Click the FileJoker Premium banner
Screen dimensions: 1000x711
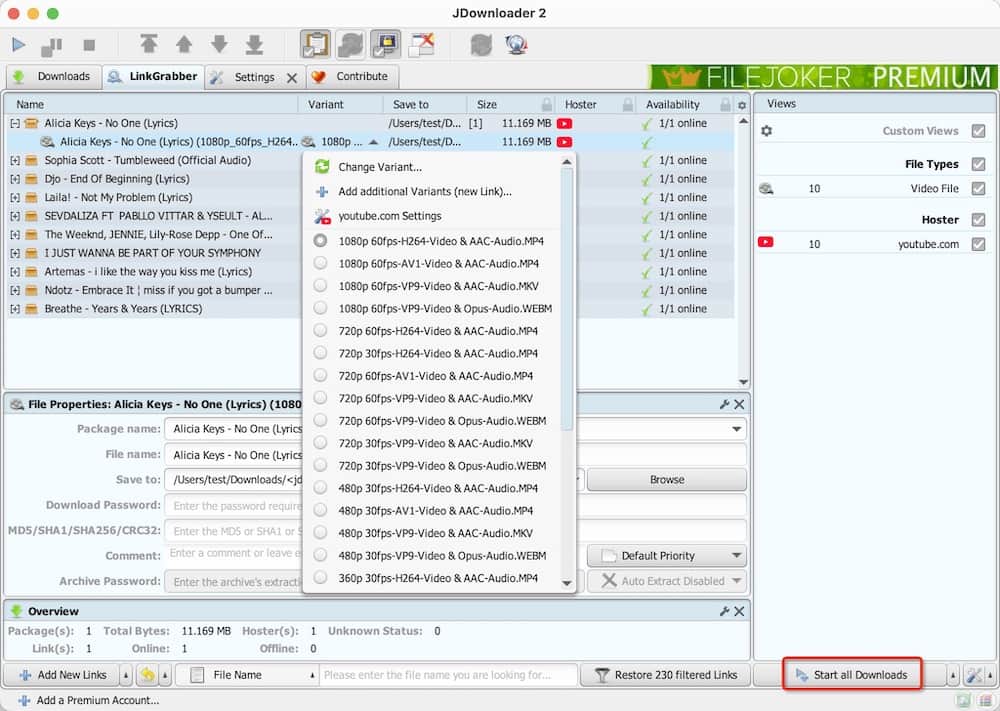coord(823,77)
